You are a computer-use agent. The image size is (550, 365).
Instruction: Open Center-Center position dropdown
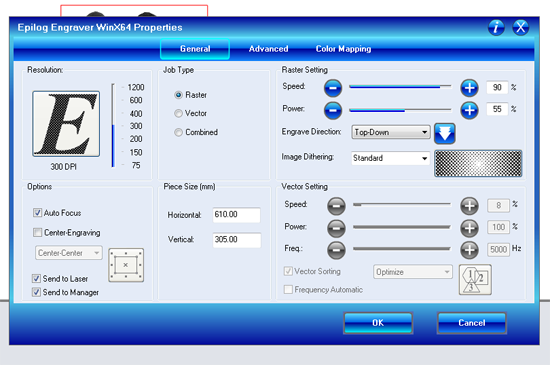click(x=69, y=253)
